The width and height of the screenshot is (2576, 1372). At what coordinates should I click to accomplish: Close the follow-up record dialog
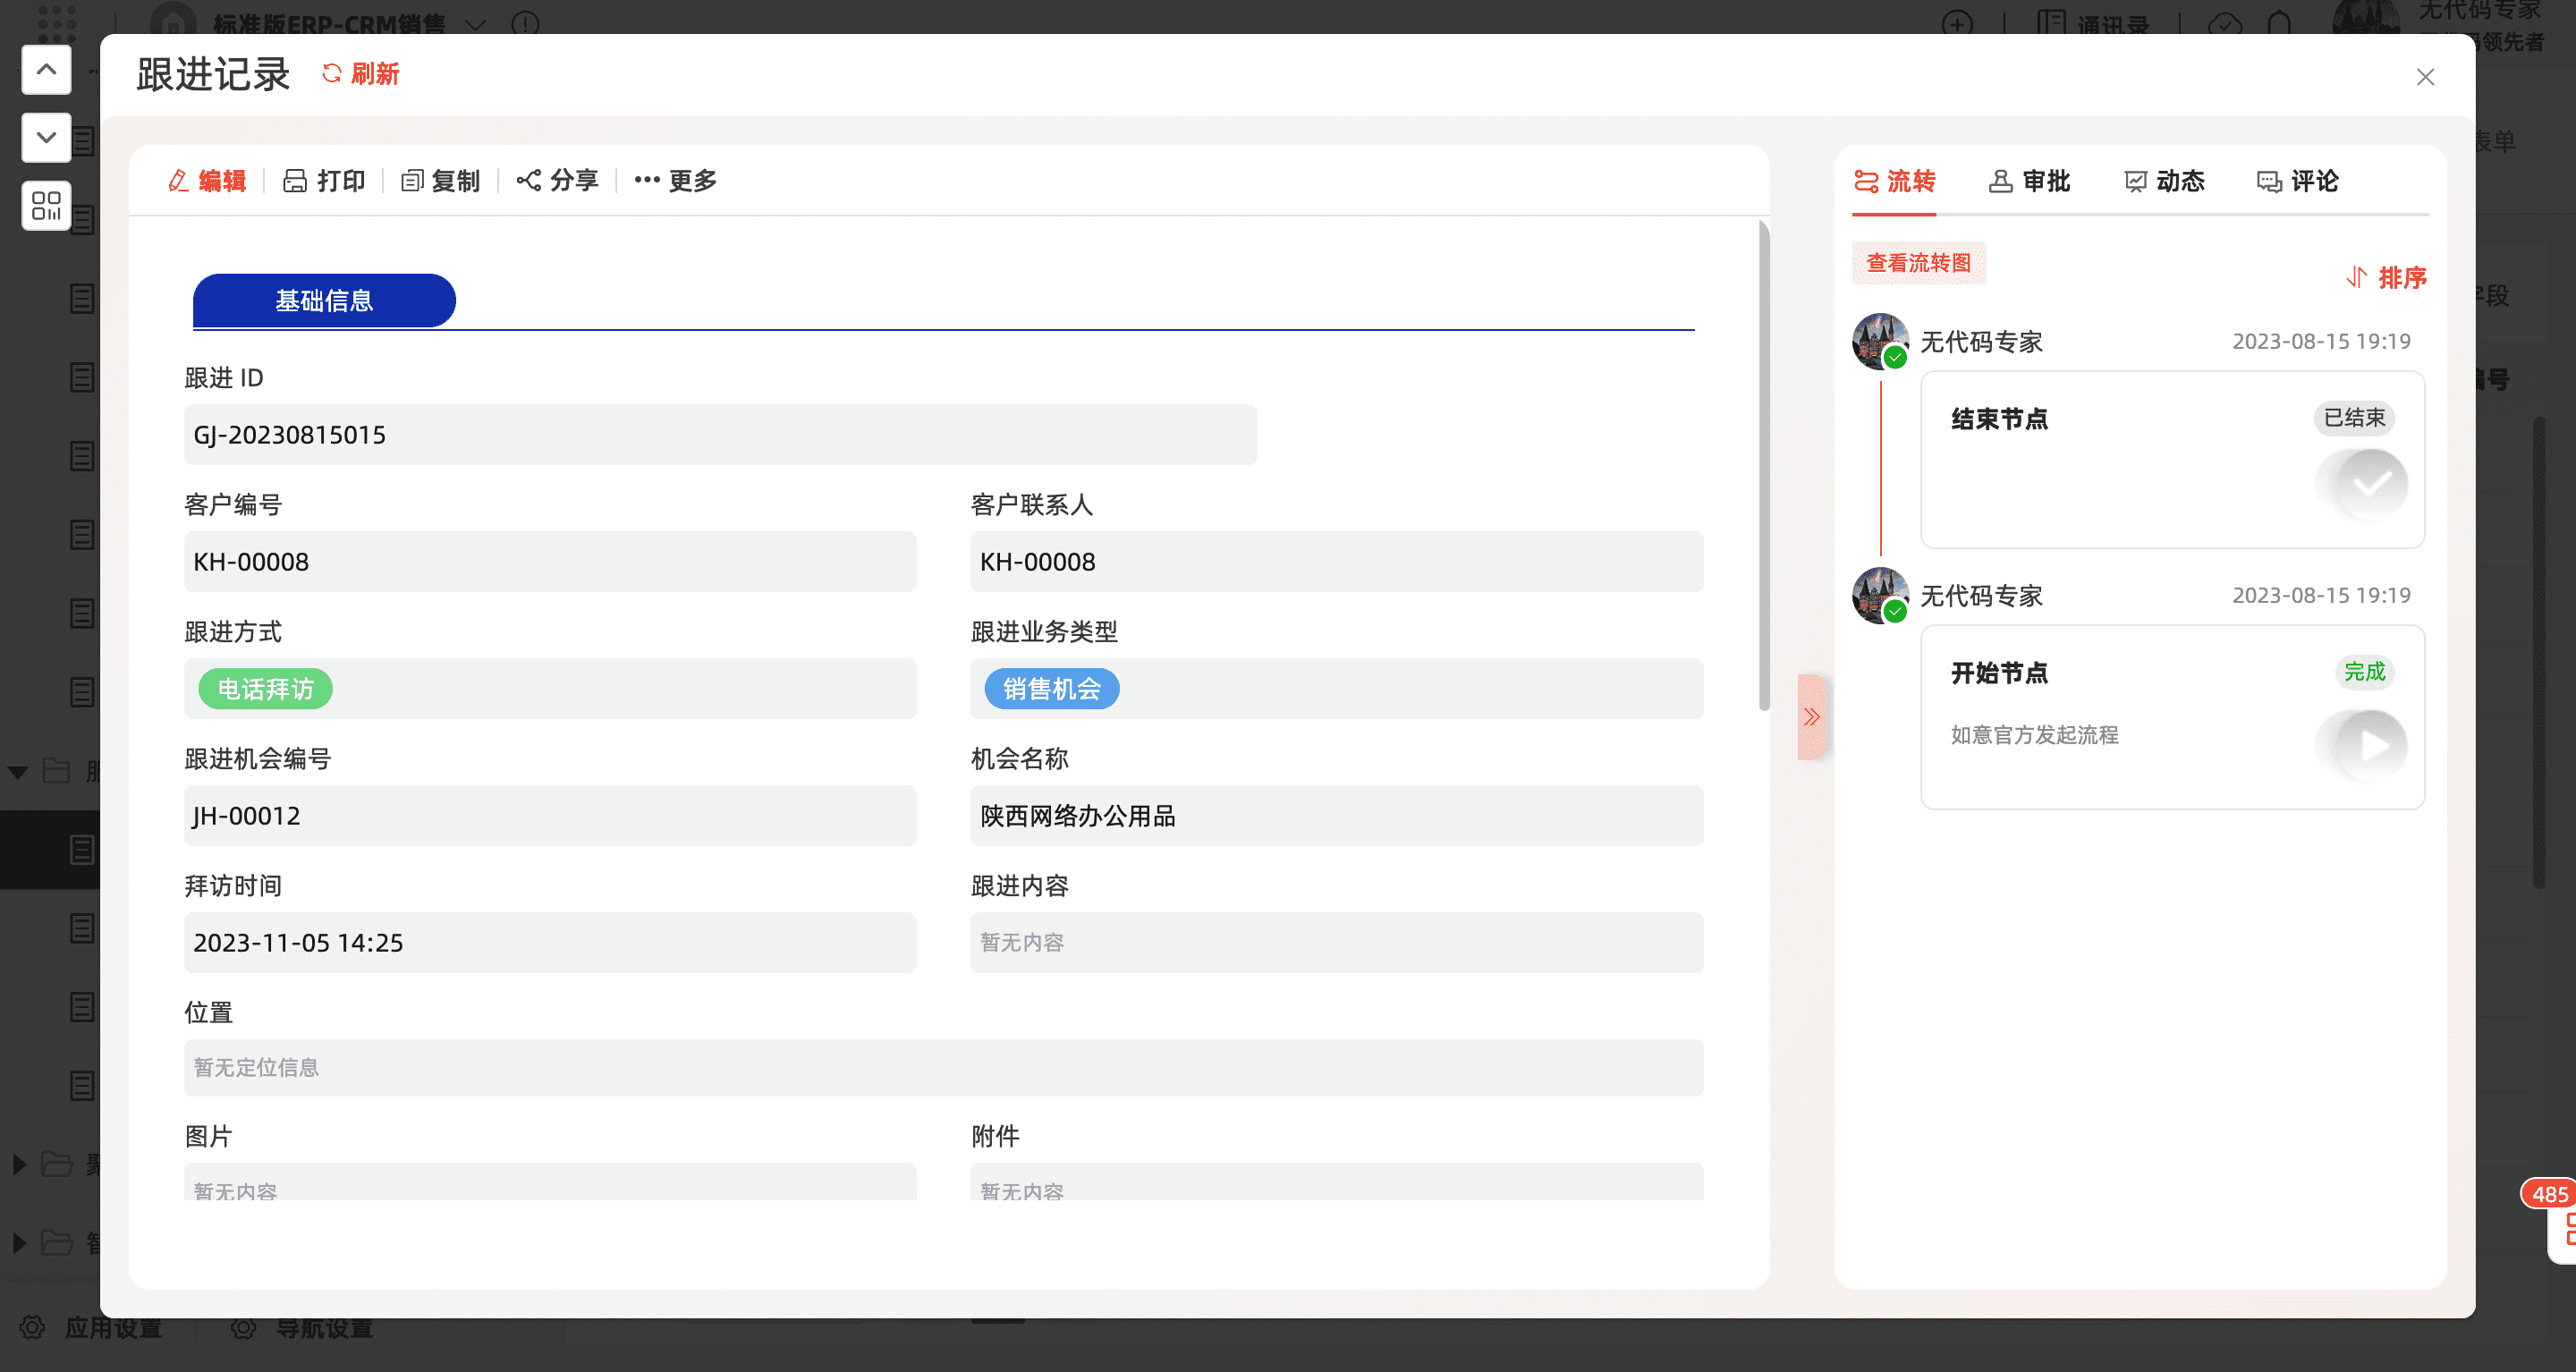[2424, 77]
